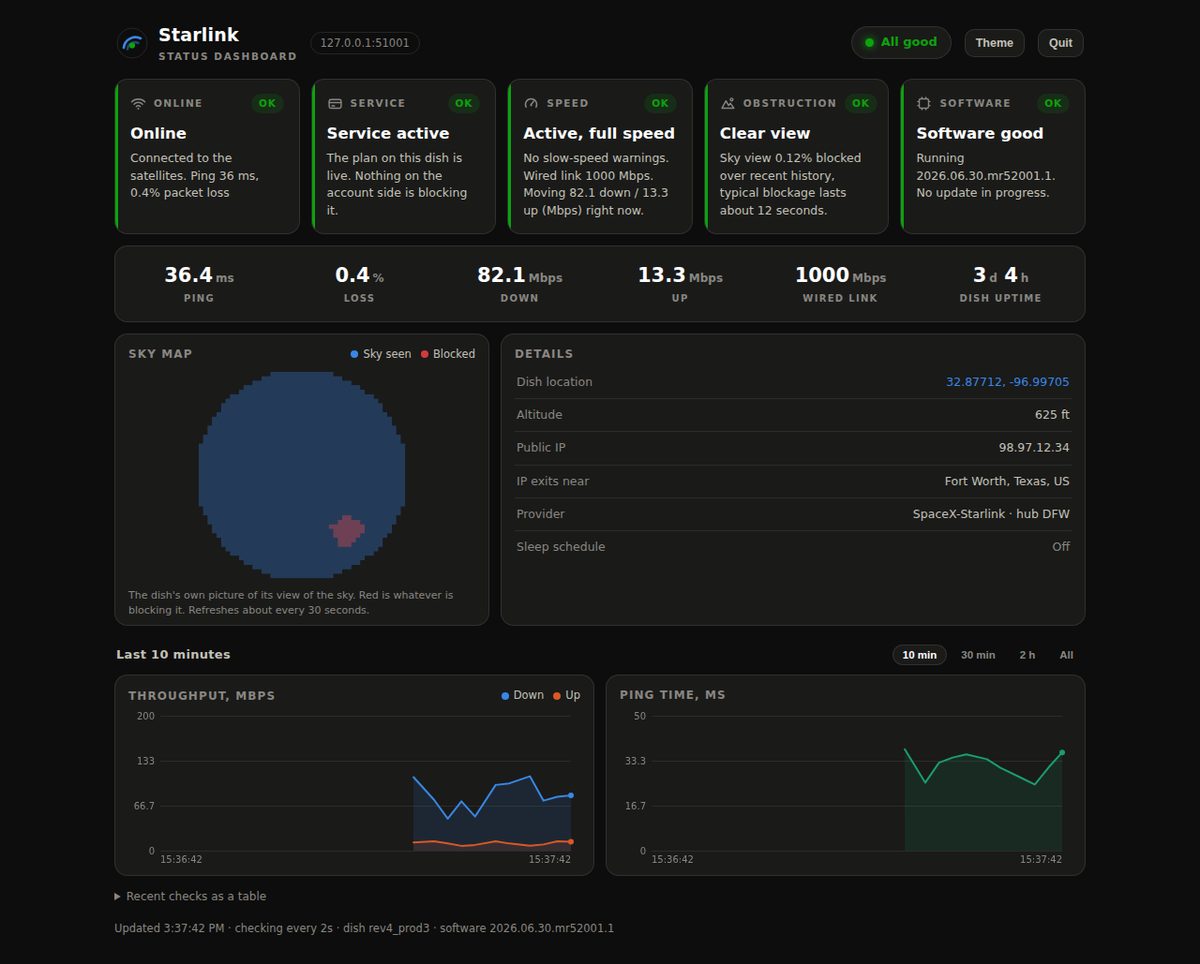The width and height of the screenshot is (1200, 964).
Task: Click the Online heading
Action: click(158, 133)
